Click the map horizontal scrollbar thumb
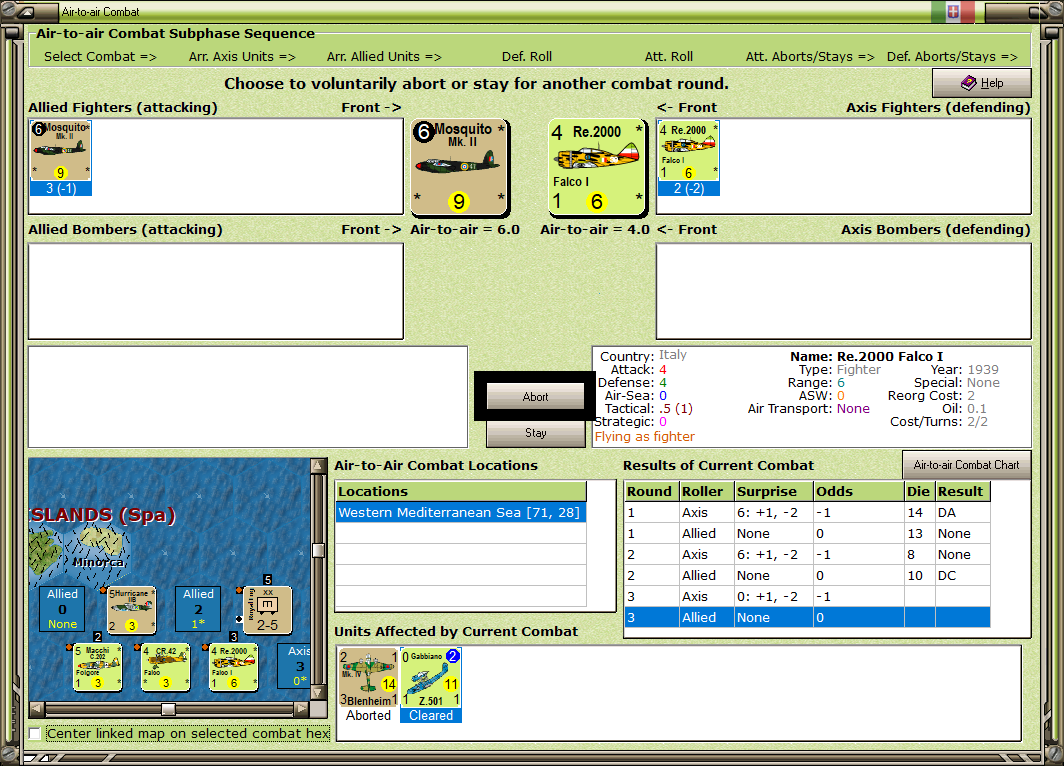 pos(168,709)
